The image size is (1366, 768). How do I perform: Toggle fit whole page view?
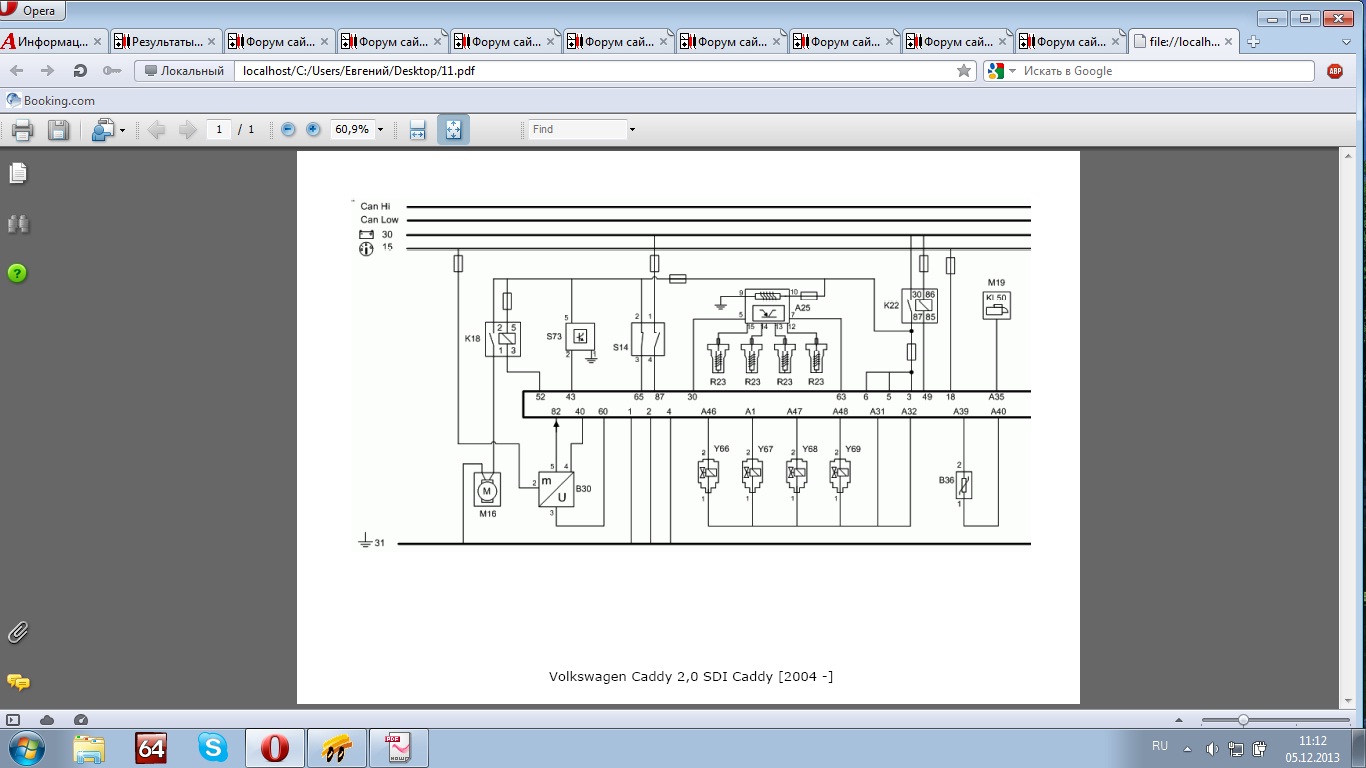[453, 129]
